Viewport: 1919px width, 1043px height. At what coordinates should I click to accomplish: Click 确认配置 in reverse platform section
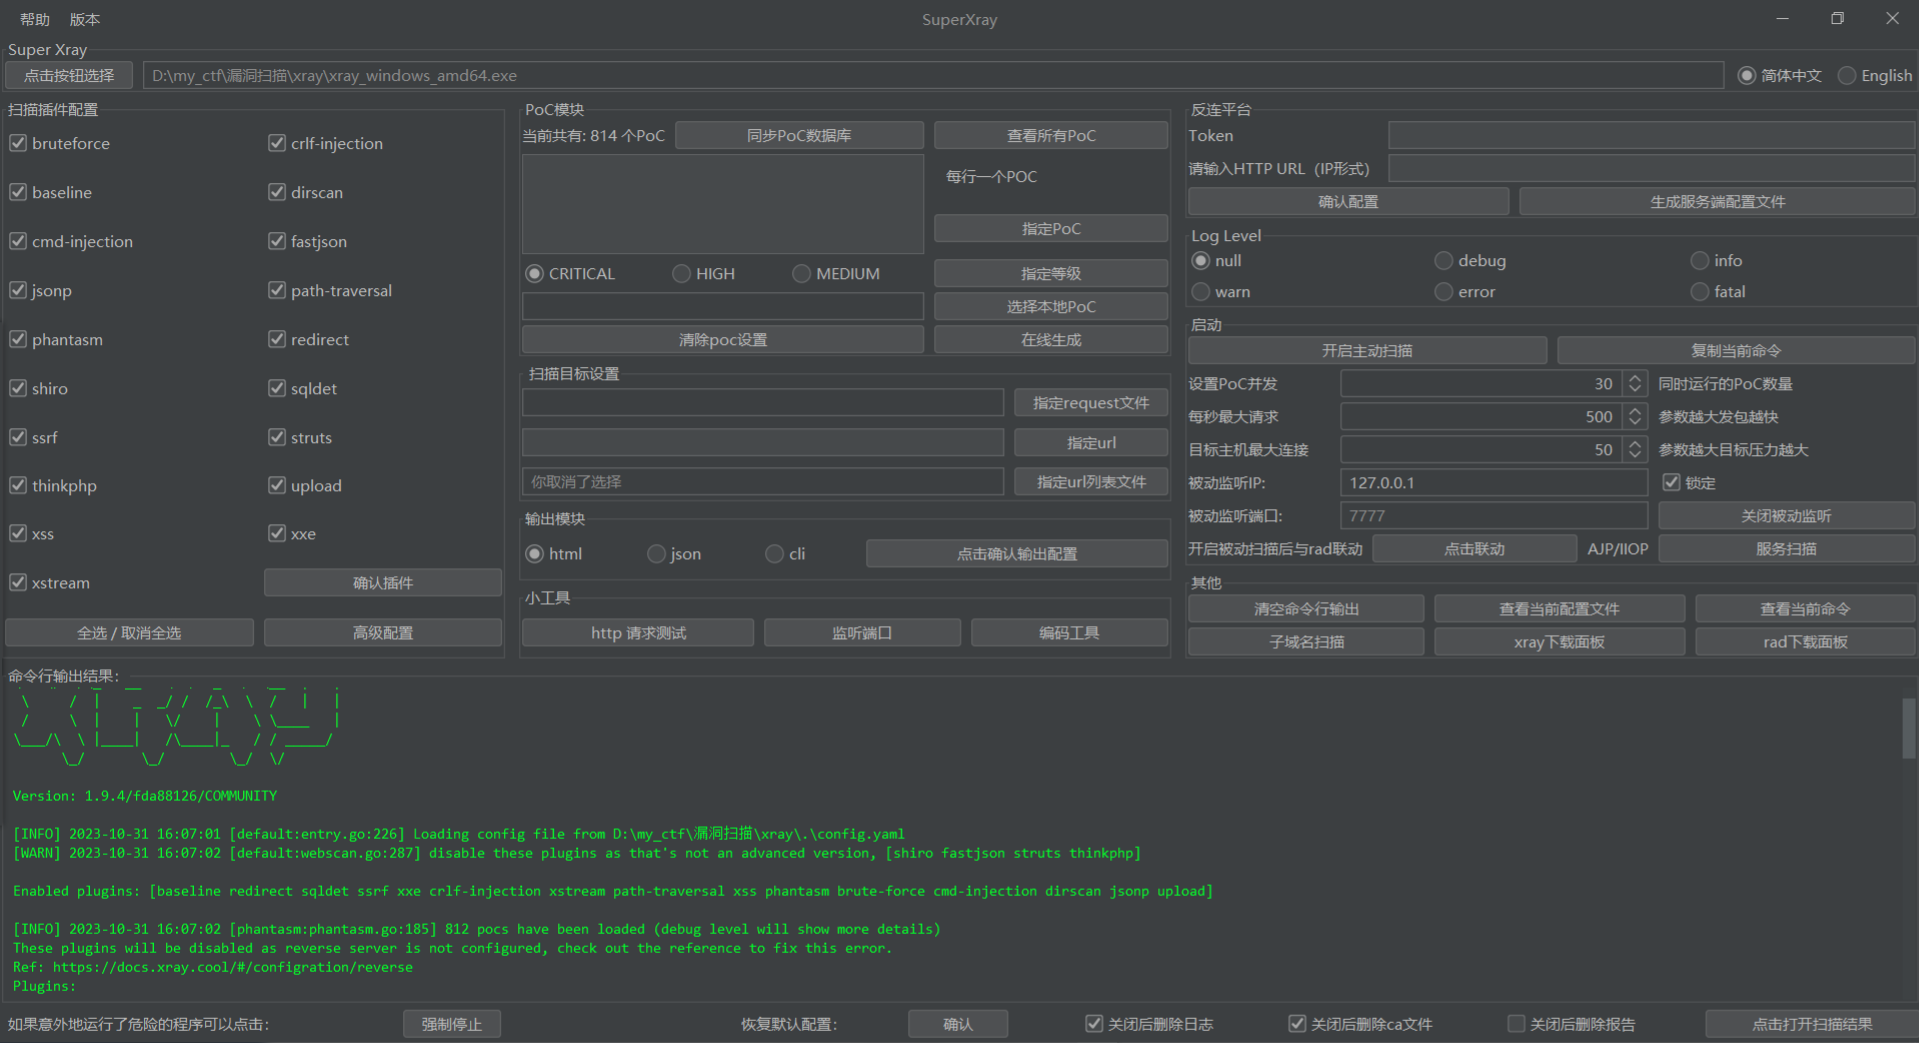tap(1348, 202)
